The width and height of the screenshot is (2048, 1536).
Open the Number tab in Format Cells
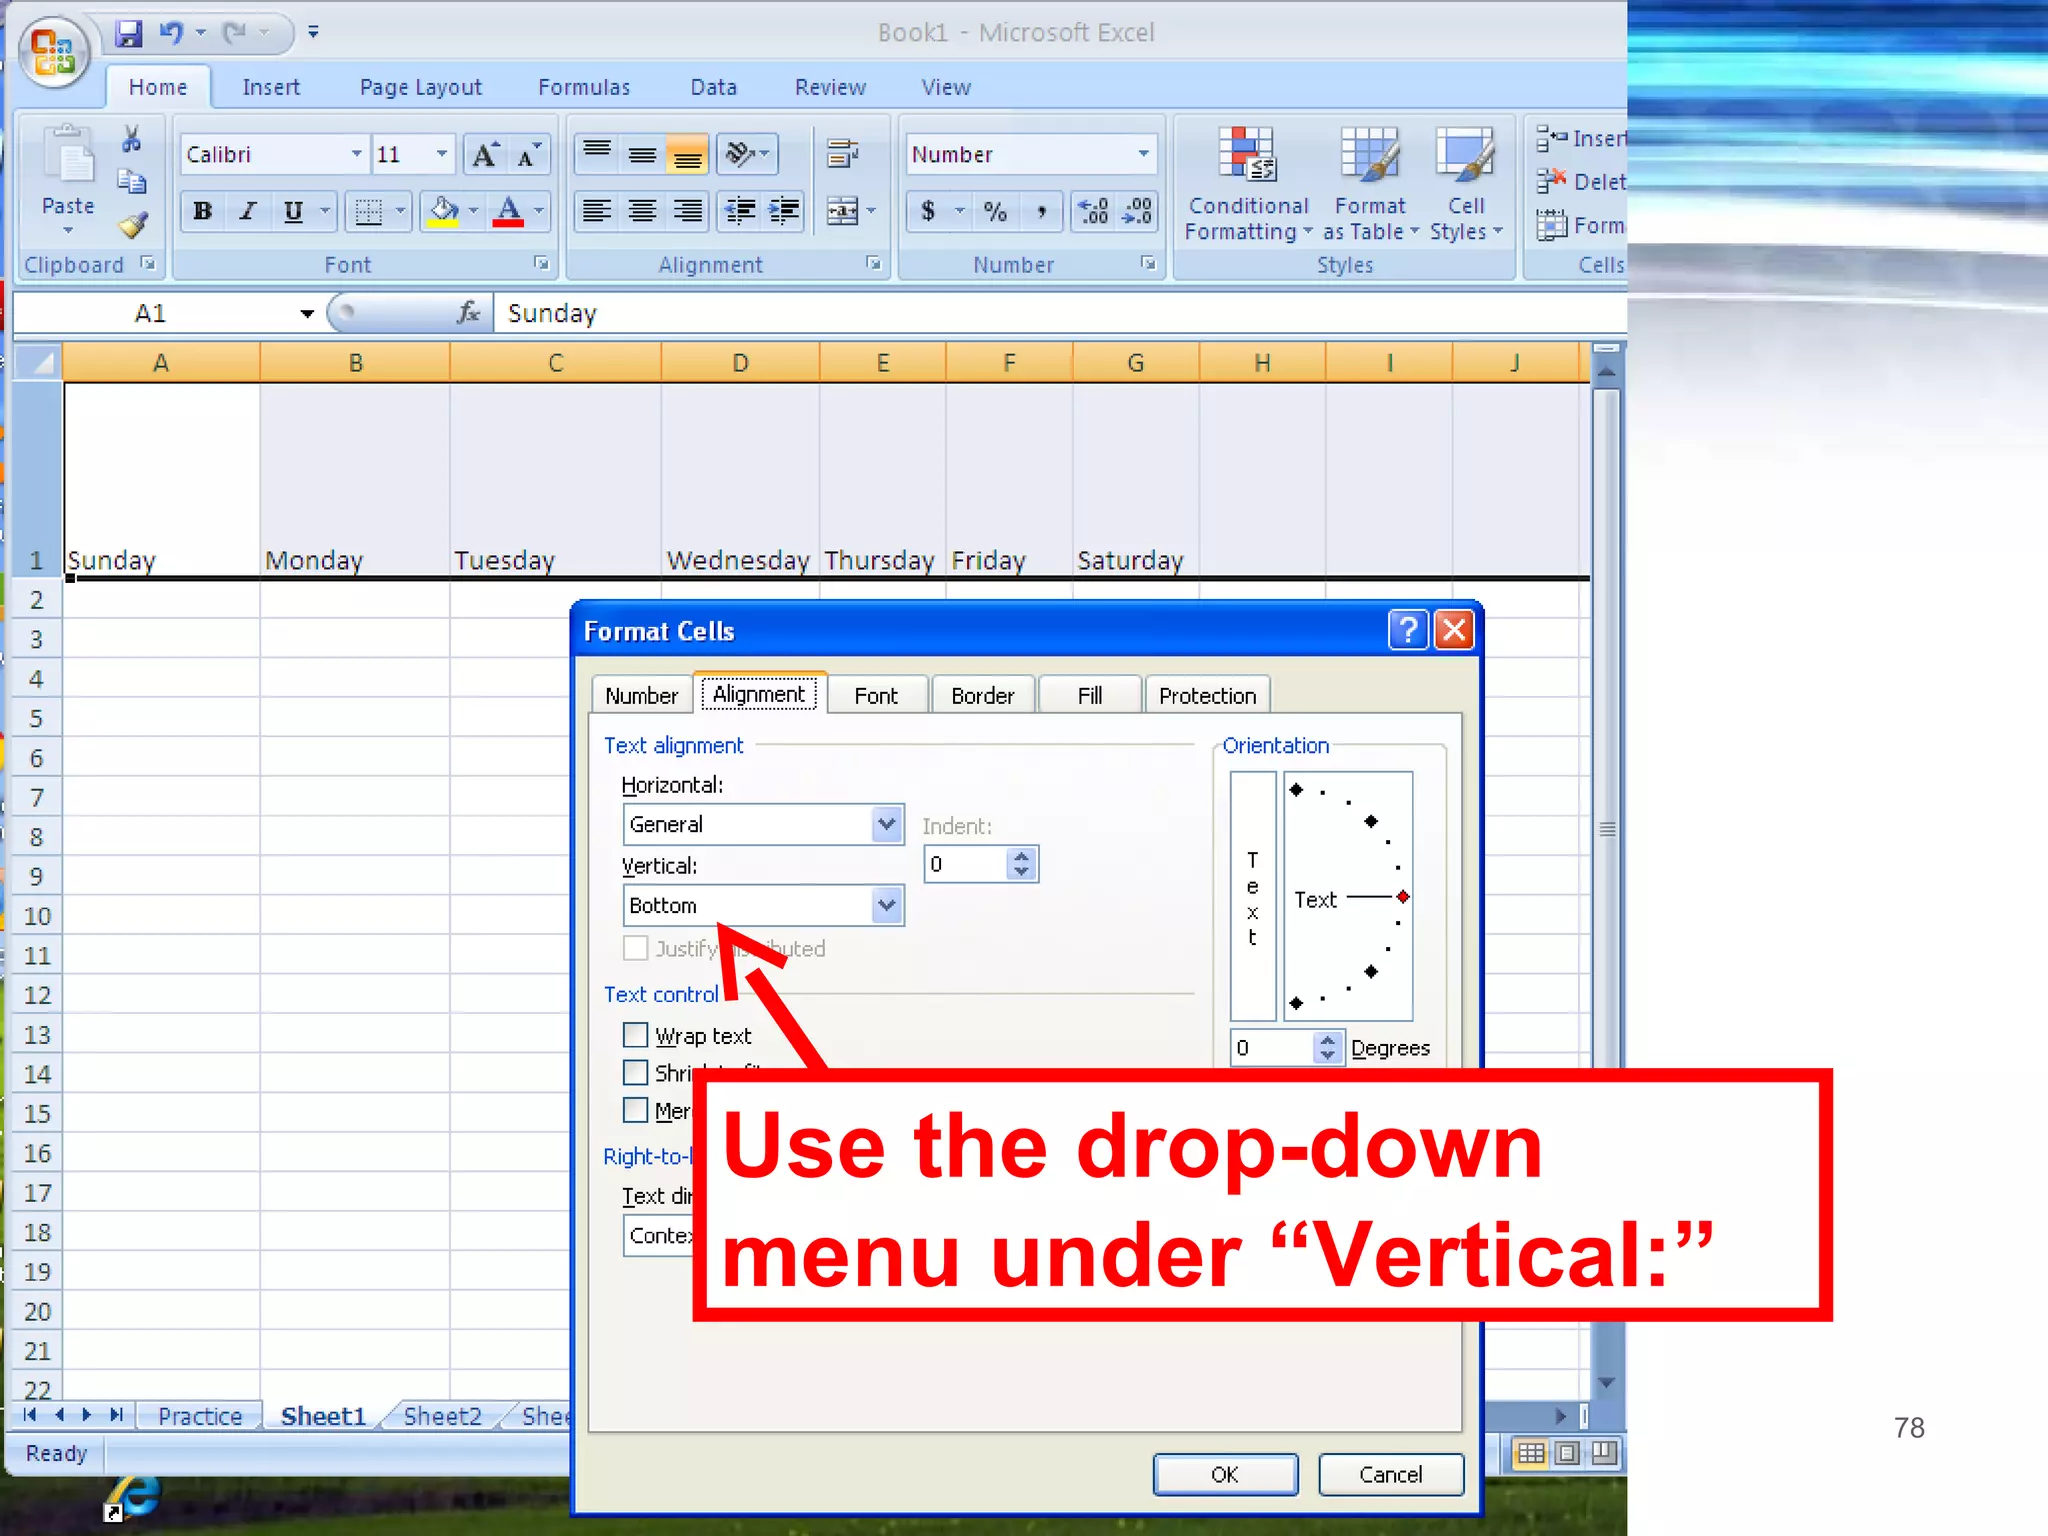[x=641, y=695]
